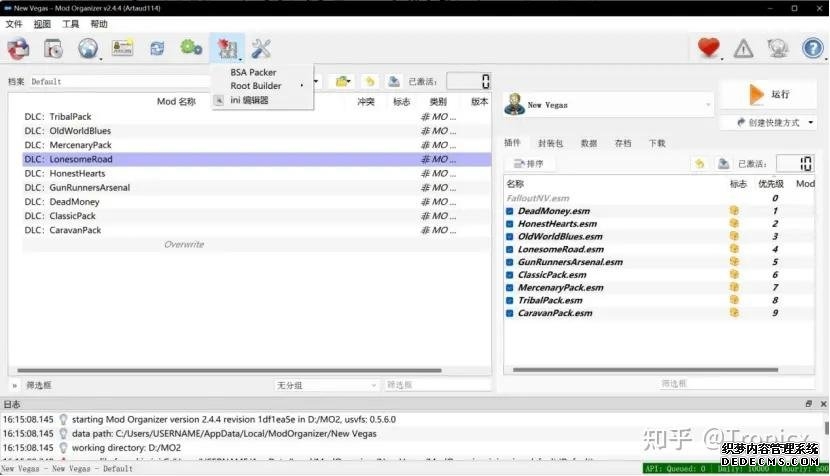The image size is (830, 476).
Task: Open the 无分组 grouping dropdown
Action: pos(328,385)
